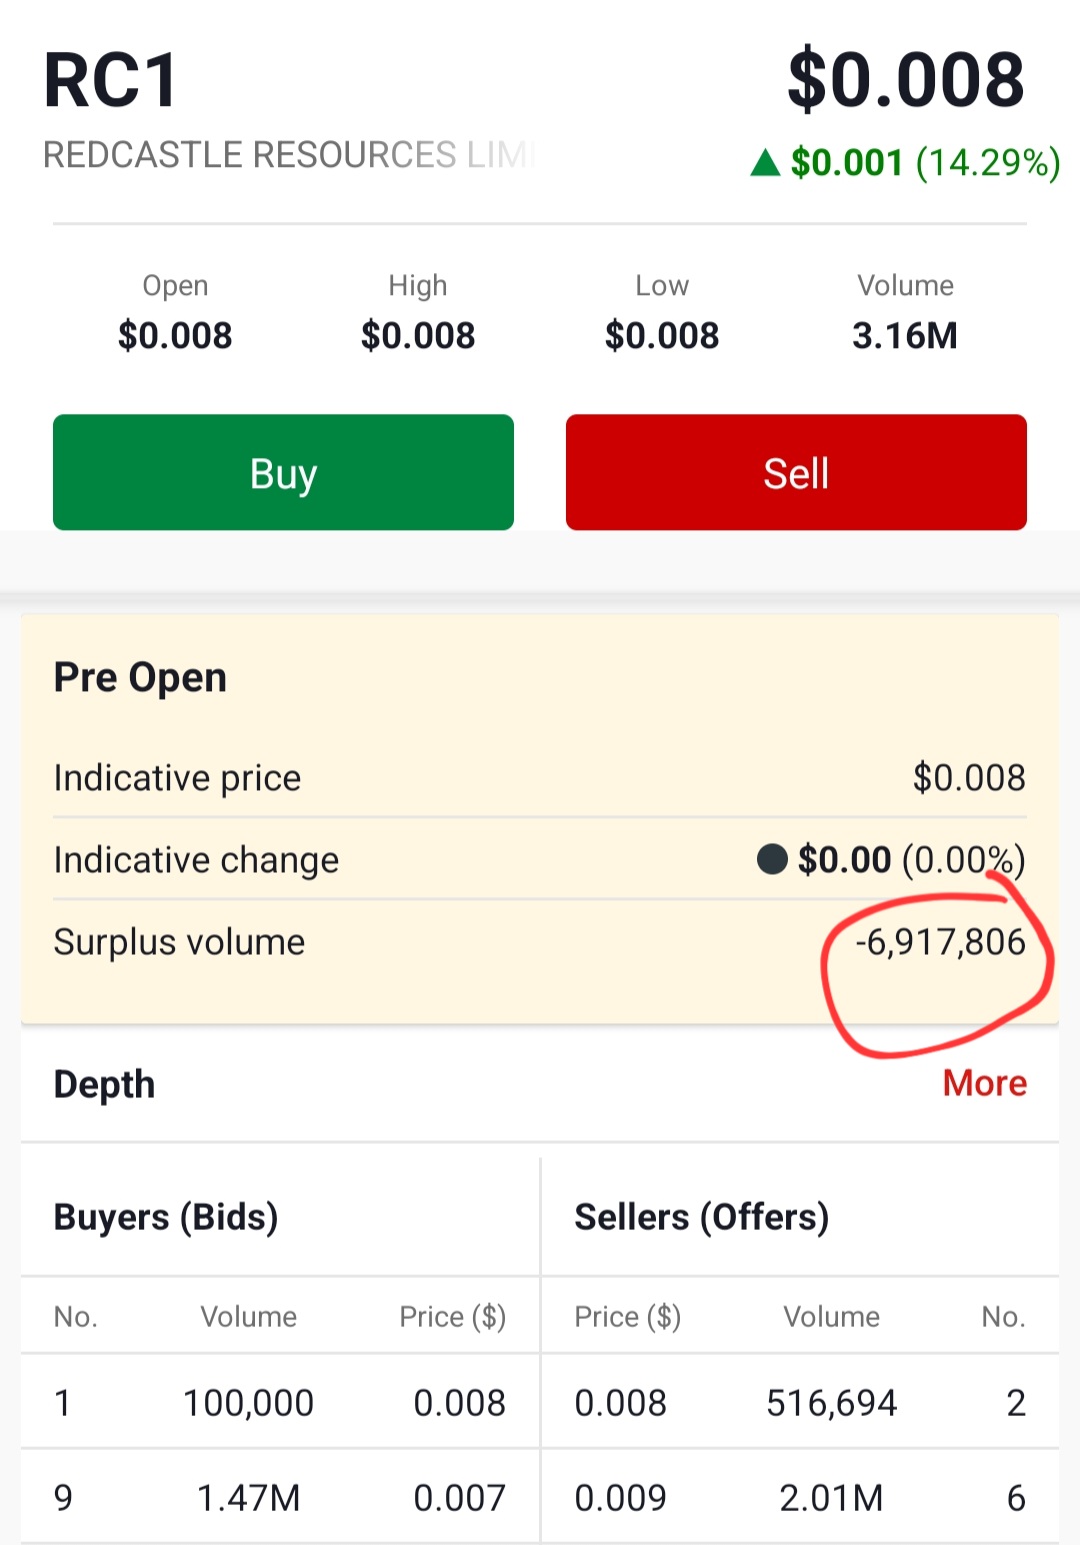Viewport: 1080px width, 1545px height.
Task: Click the Pre Open section heading
Action: point(140,678)
